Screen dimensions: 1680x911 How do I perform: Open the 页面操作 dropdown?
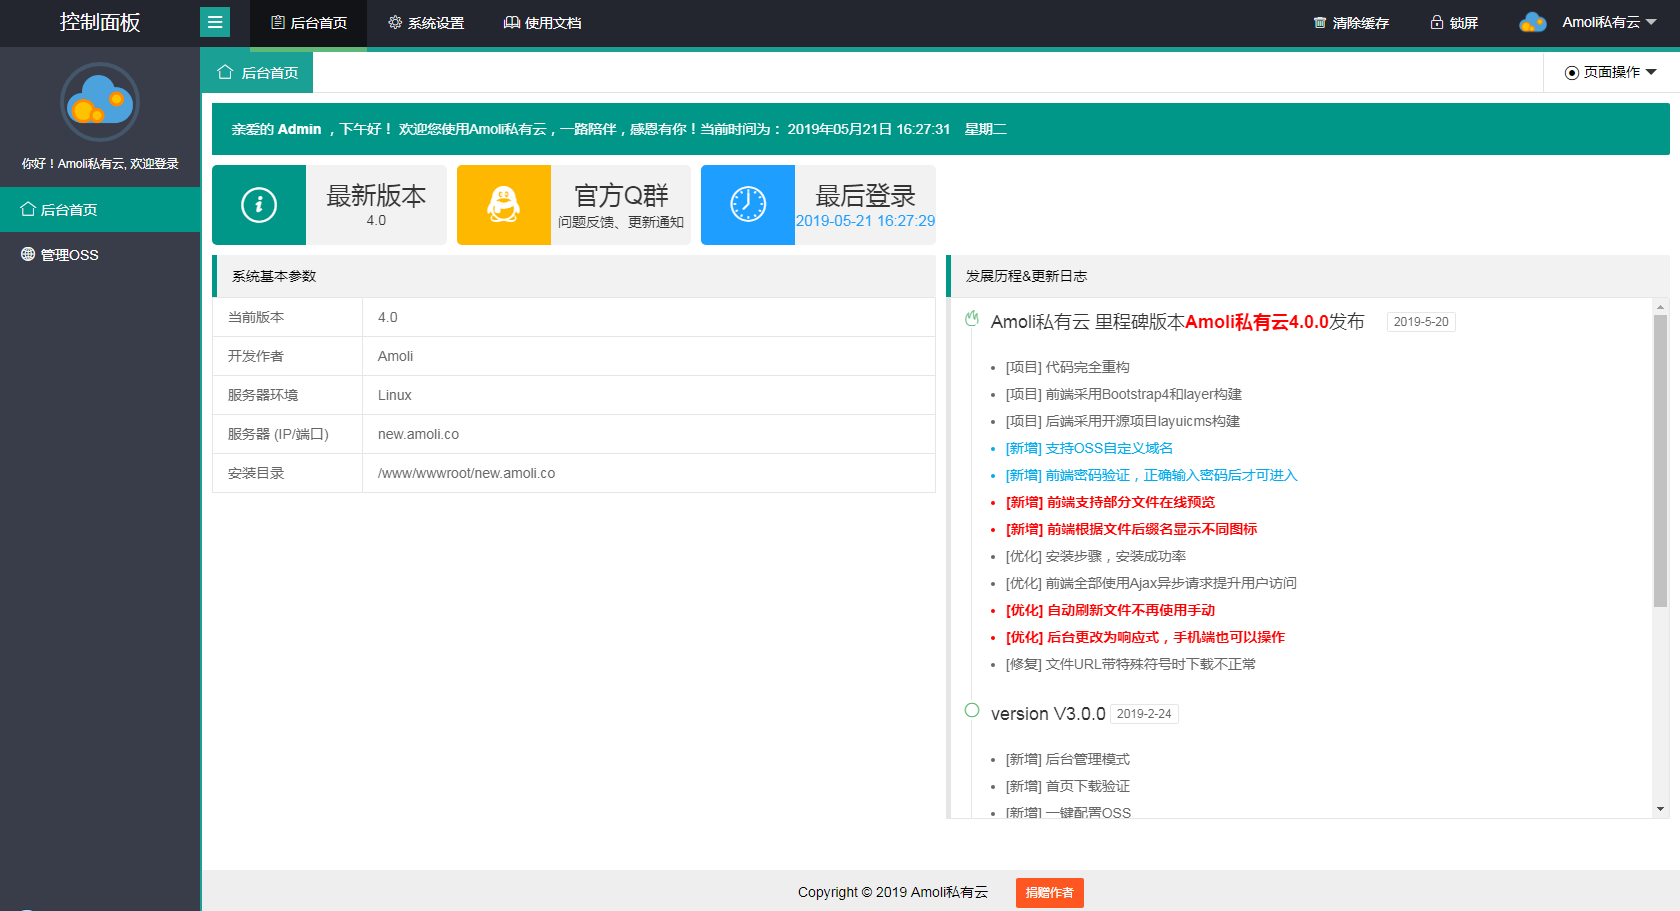click(1610, 72)
